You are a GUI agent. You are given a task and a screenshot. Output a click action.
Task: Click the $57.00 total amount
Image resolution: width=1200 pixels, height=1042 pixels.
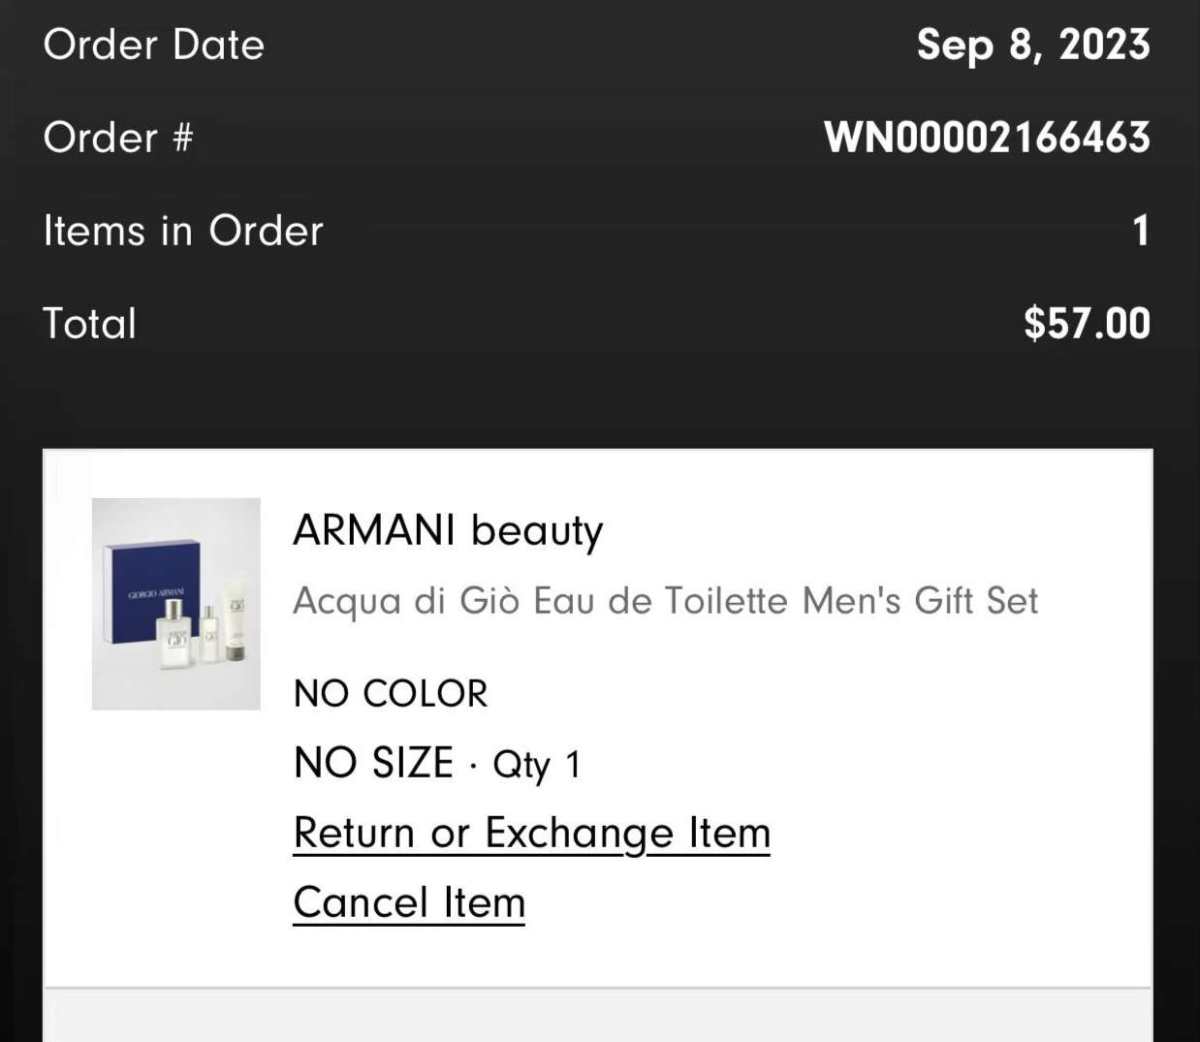[1087, 323]
